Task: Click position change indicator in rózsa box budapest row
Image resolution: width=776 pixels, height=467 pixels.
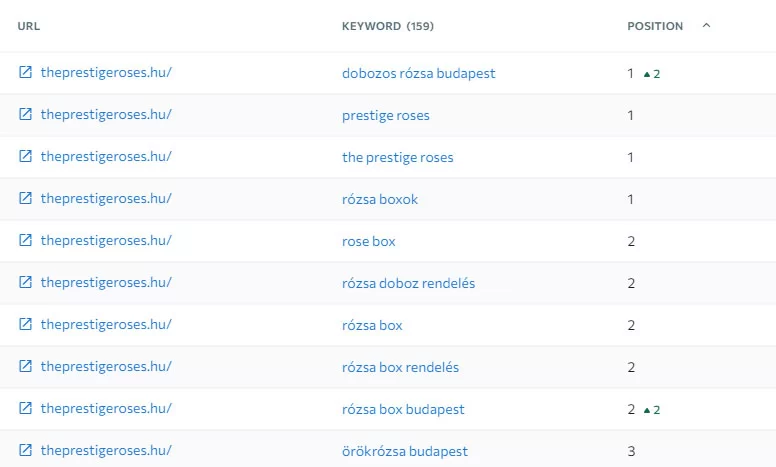Action: (651, 409)
